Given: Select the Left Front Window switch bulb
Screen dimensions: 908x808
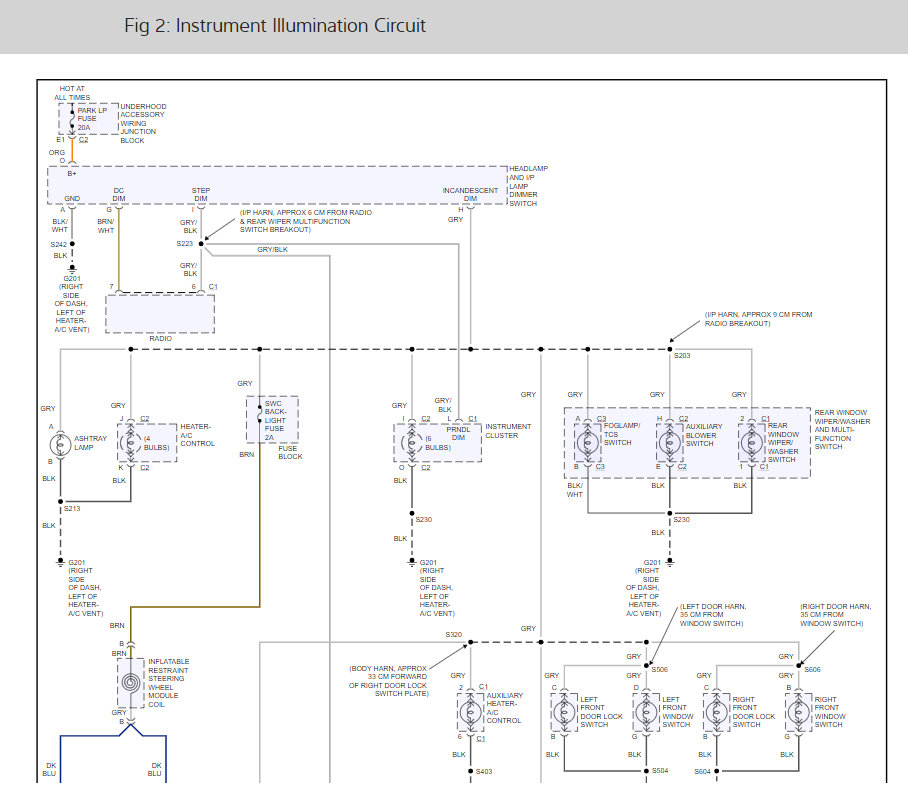Looking at the screenshot, I should pos(646,713).
